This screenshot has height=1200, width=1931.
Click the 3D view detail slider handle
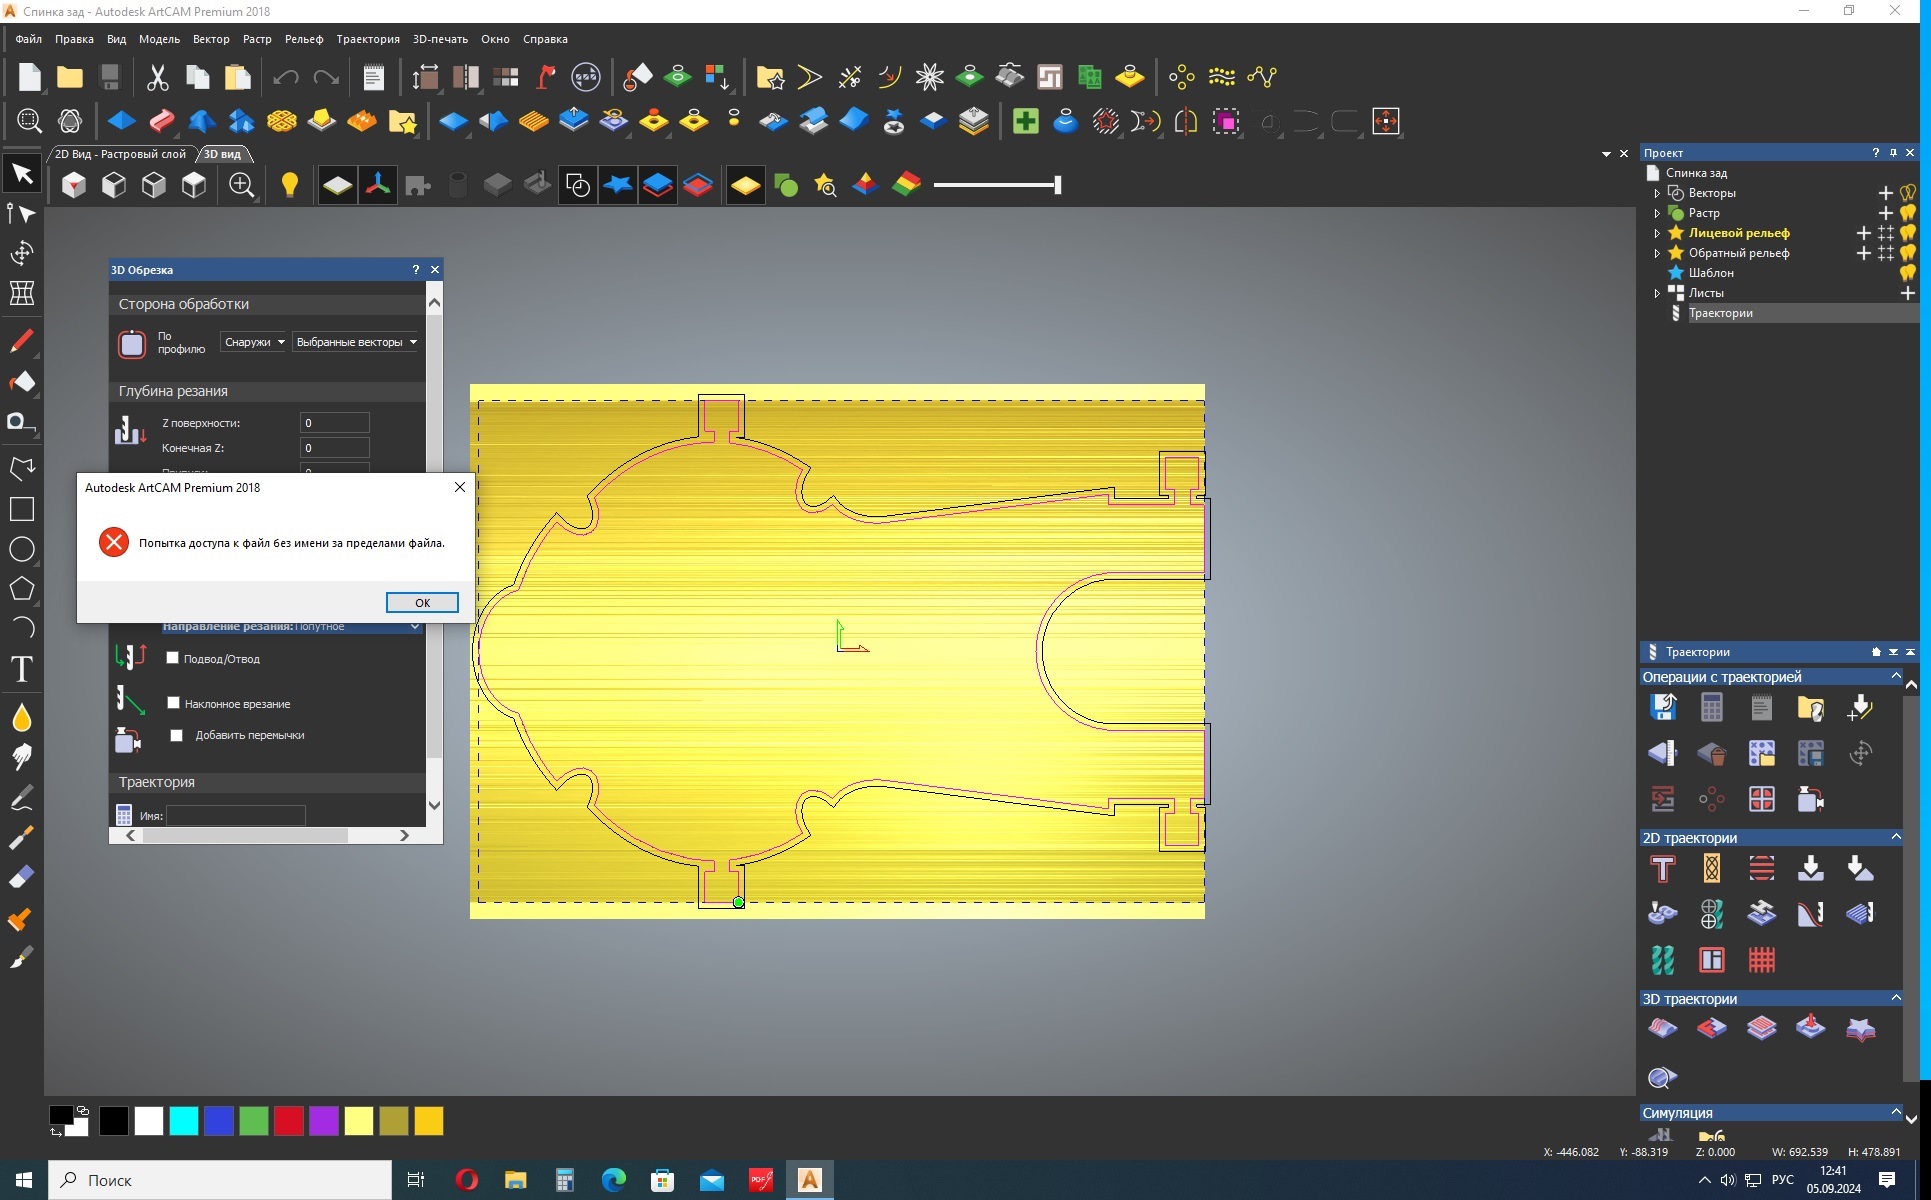[1057, 185]
